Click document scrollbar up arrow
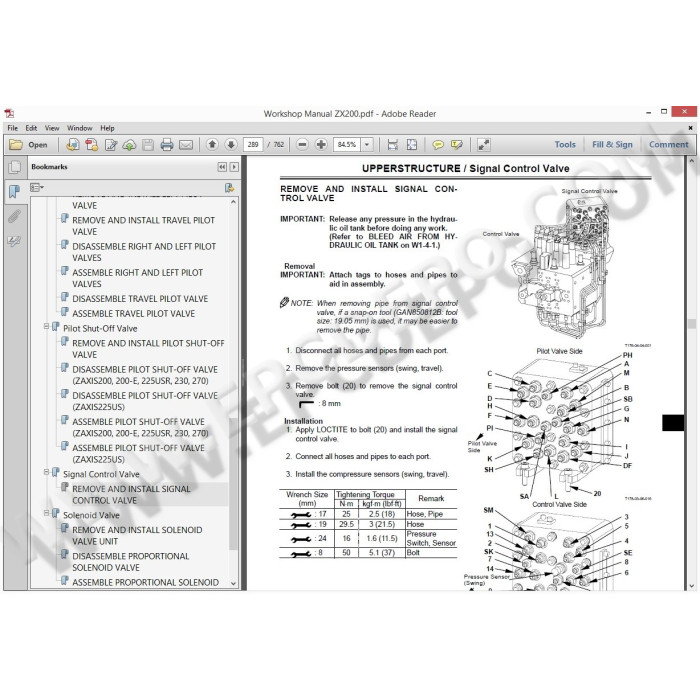Screen dimensions: 700x700 pos(692,161)
